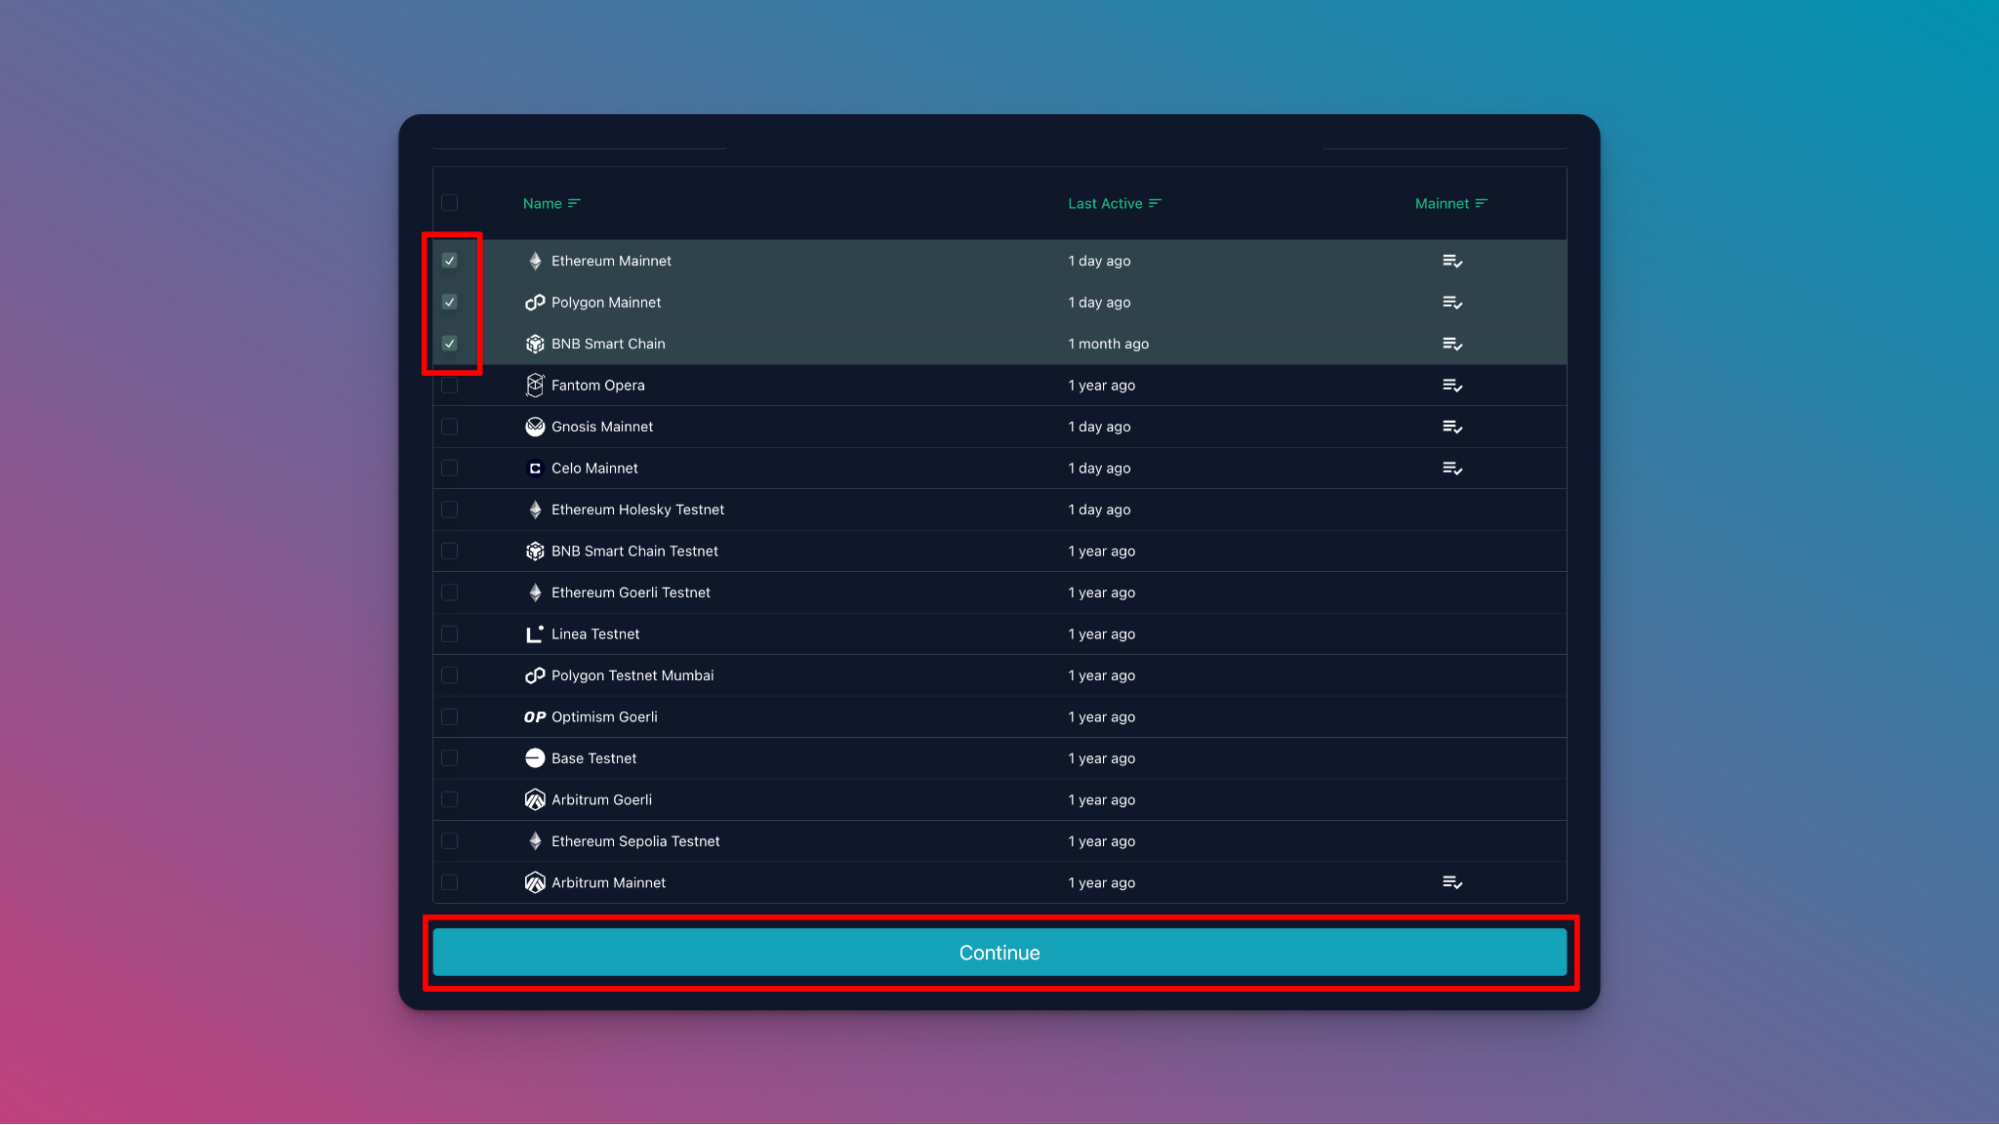Click '1 year ago' in Arbitrum Mainnet row
The width and height of the screenshot is (1999, 1125).
click(1101, 883)
